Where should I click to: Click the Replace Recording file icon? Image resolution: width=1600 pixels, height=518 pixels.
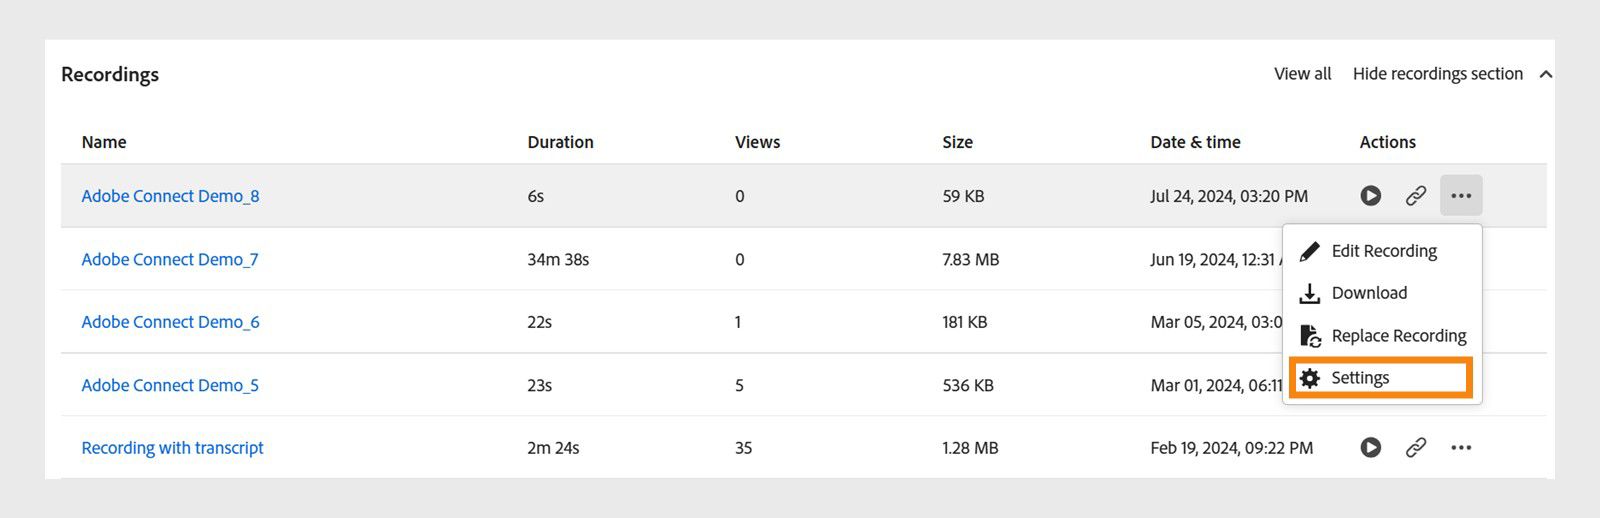[1309, 336]
